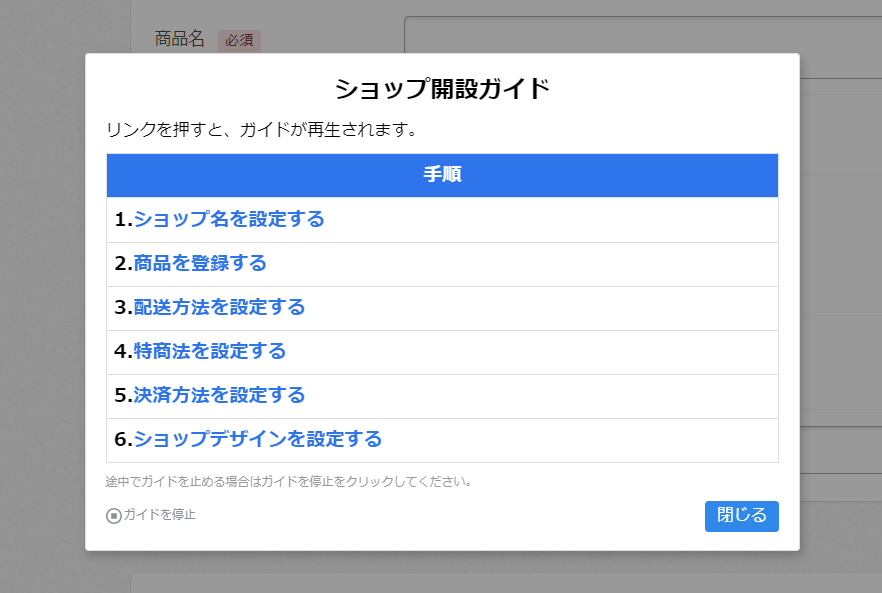Click the ショップ開設ガイド dialog title
The width and height of the screenshot is (882, 593).
click(x=442, y=89)
